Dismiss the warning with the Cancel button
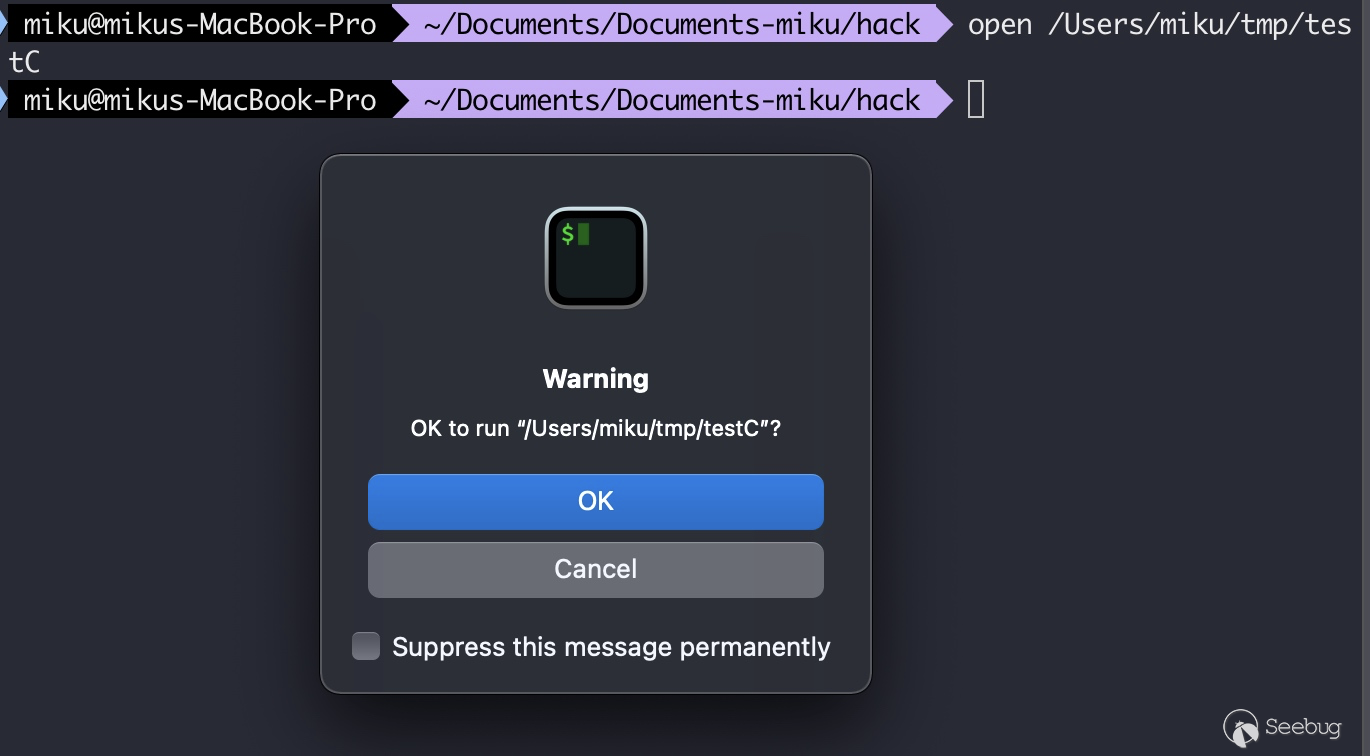The image size is (1370, 756). (596, 569)
